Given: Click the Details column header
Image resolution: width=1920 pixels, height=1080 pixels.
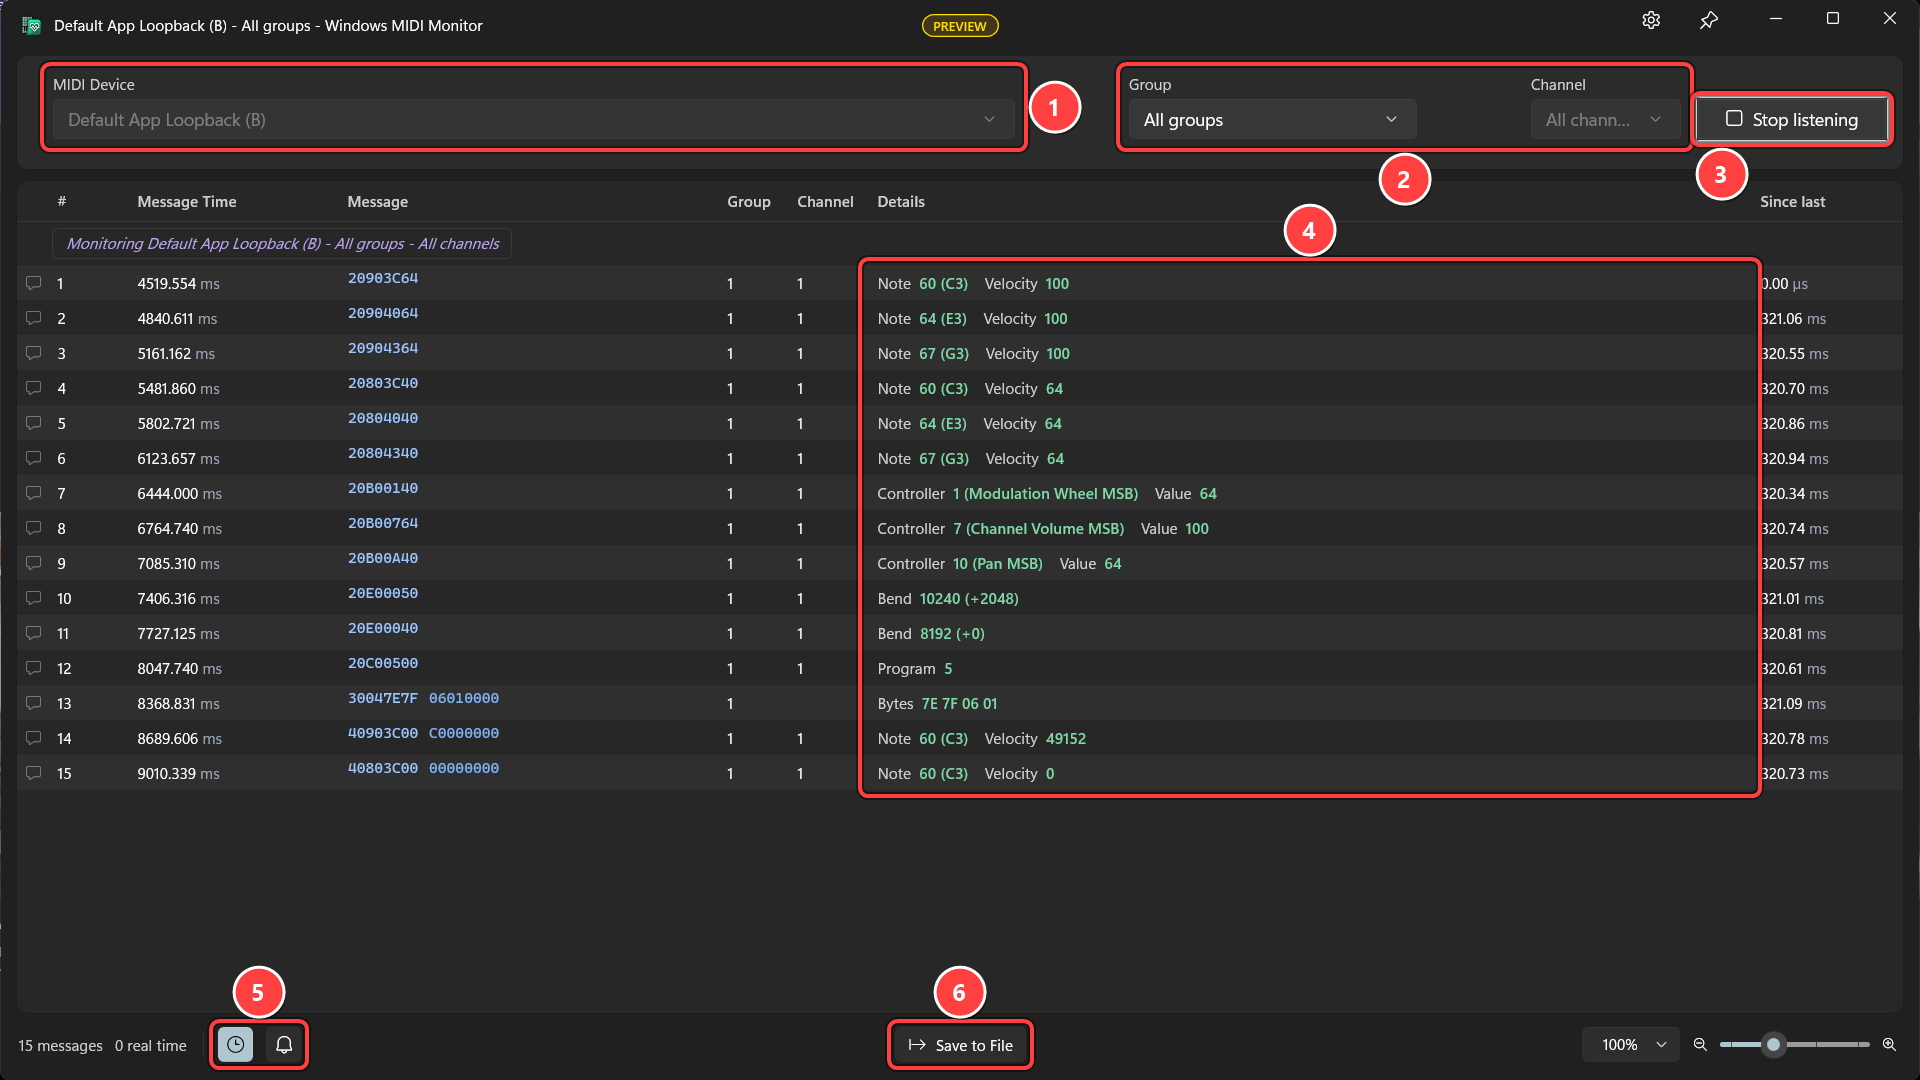Looking at the screenshot, I should click(x=901, y=202).
